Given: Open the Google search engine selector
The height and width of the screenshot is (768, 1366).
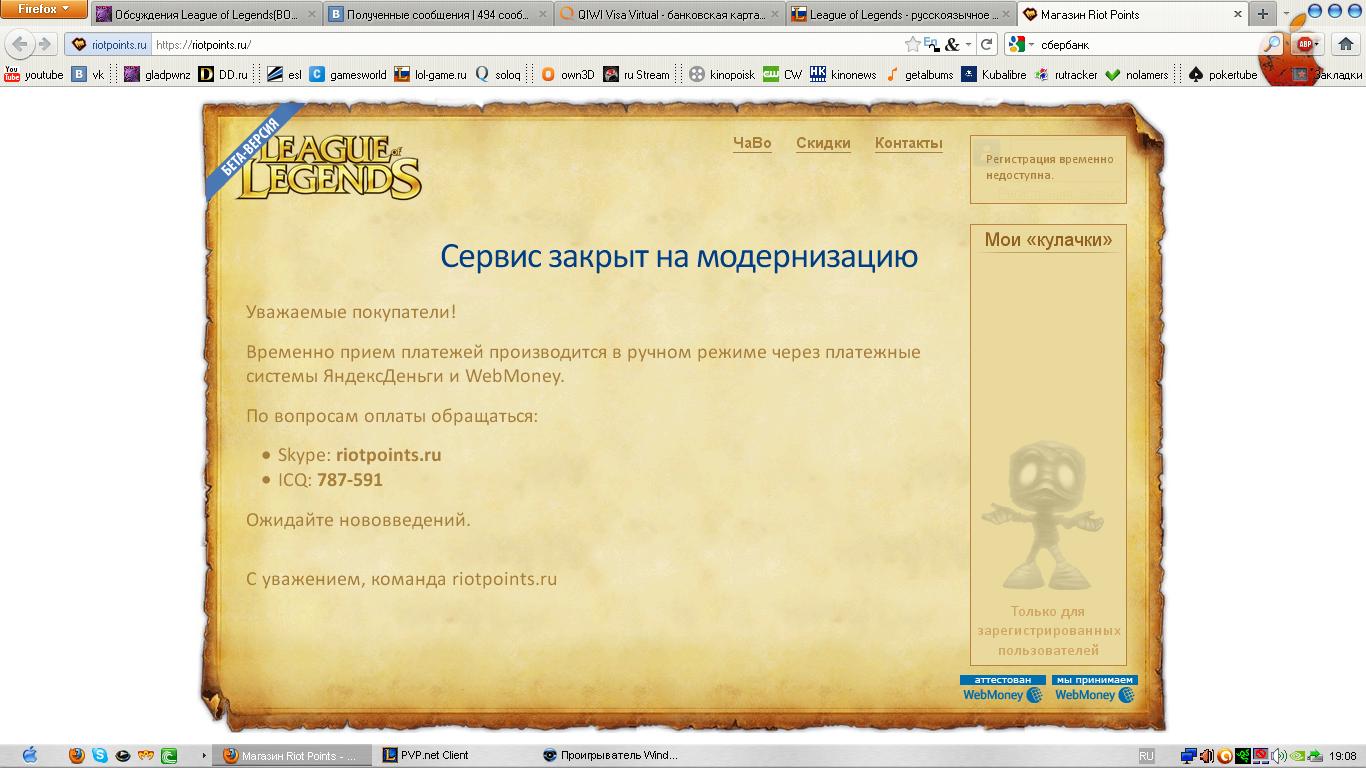Looking at the screenshot, I should coord(1020,44).
